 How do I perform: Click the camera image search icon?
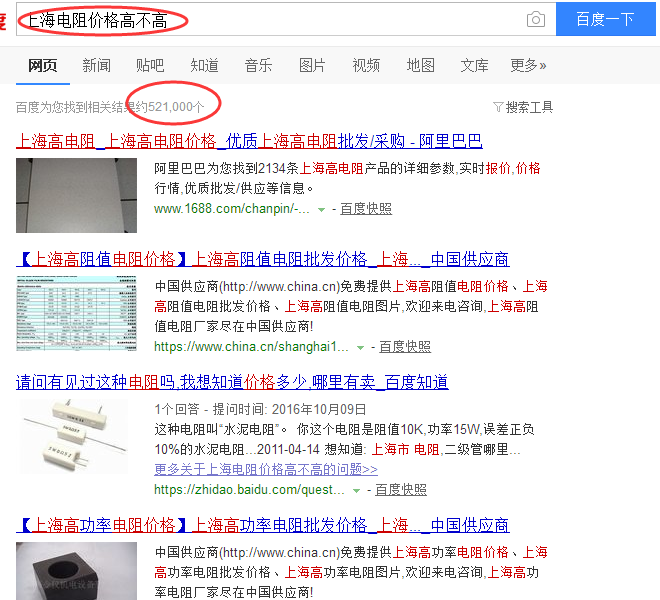(535, 19)
